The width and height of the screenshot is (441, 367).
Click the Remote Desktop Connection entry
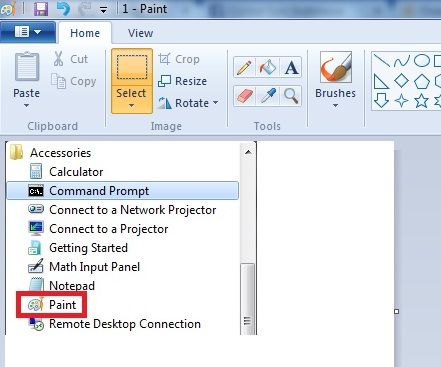tap(115, 324)
